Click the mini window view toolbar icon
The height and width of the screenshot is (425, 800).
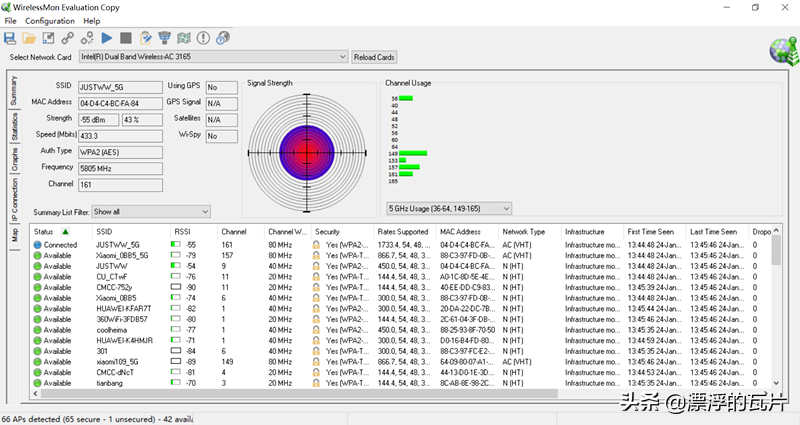click(48, 38)
